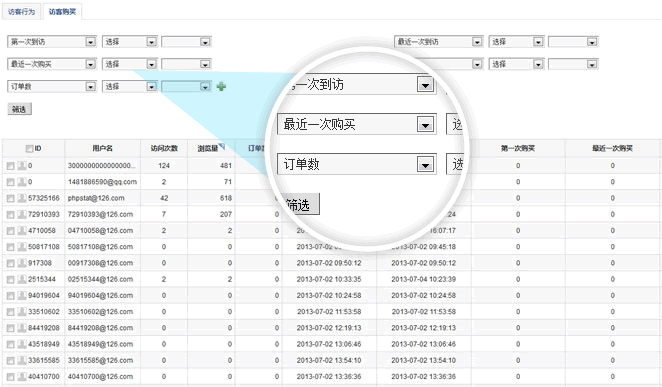
Task: Open the 最近一次到访 dropdown
Action: (x=439, y=42)
